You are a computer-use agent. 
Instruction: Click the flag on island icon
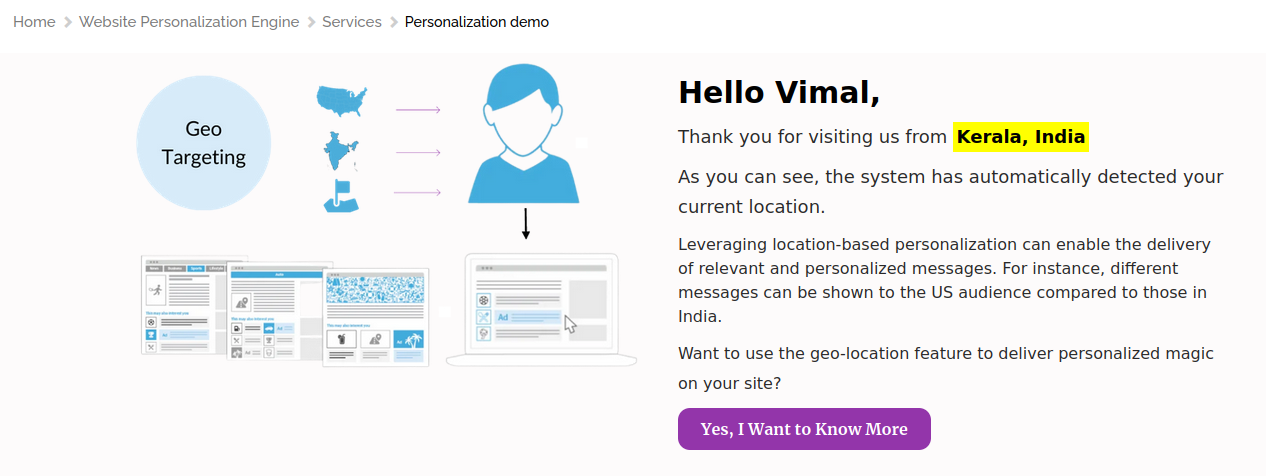[342, 196]
